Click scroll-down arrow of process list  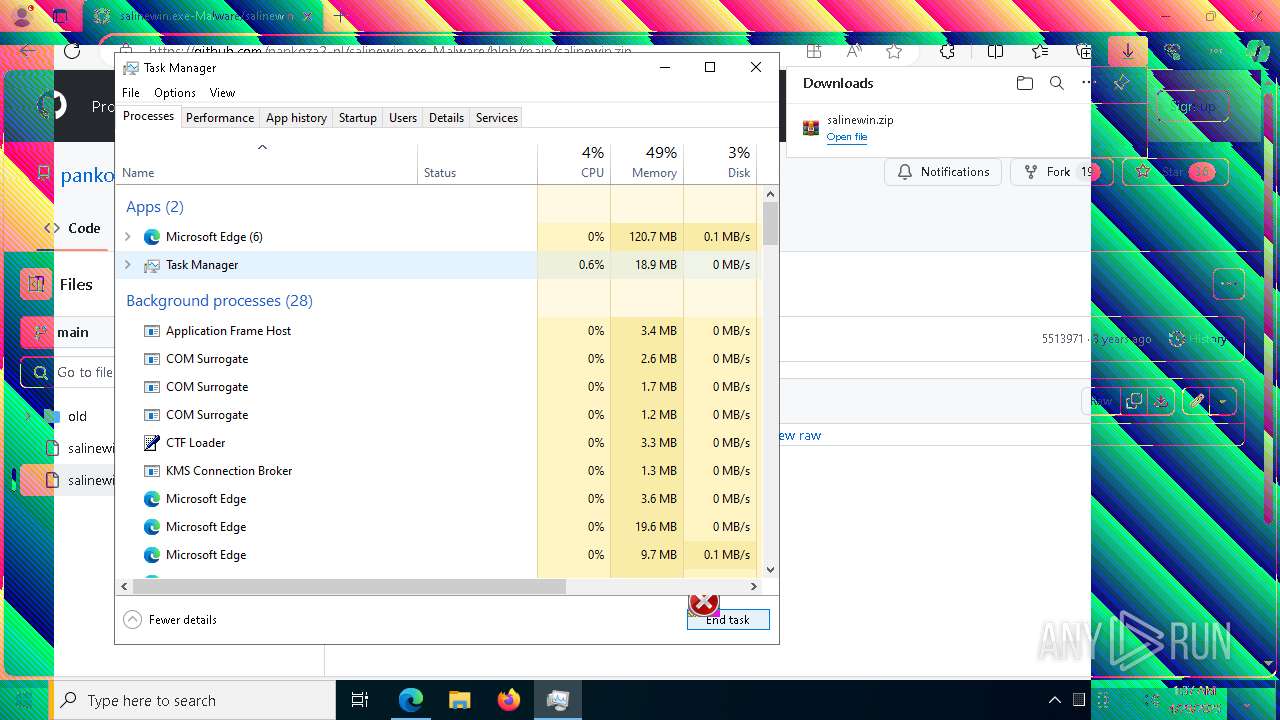770,570
